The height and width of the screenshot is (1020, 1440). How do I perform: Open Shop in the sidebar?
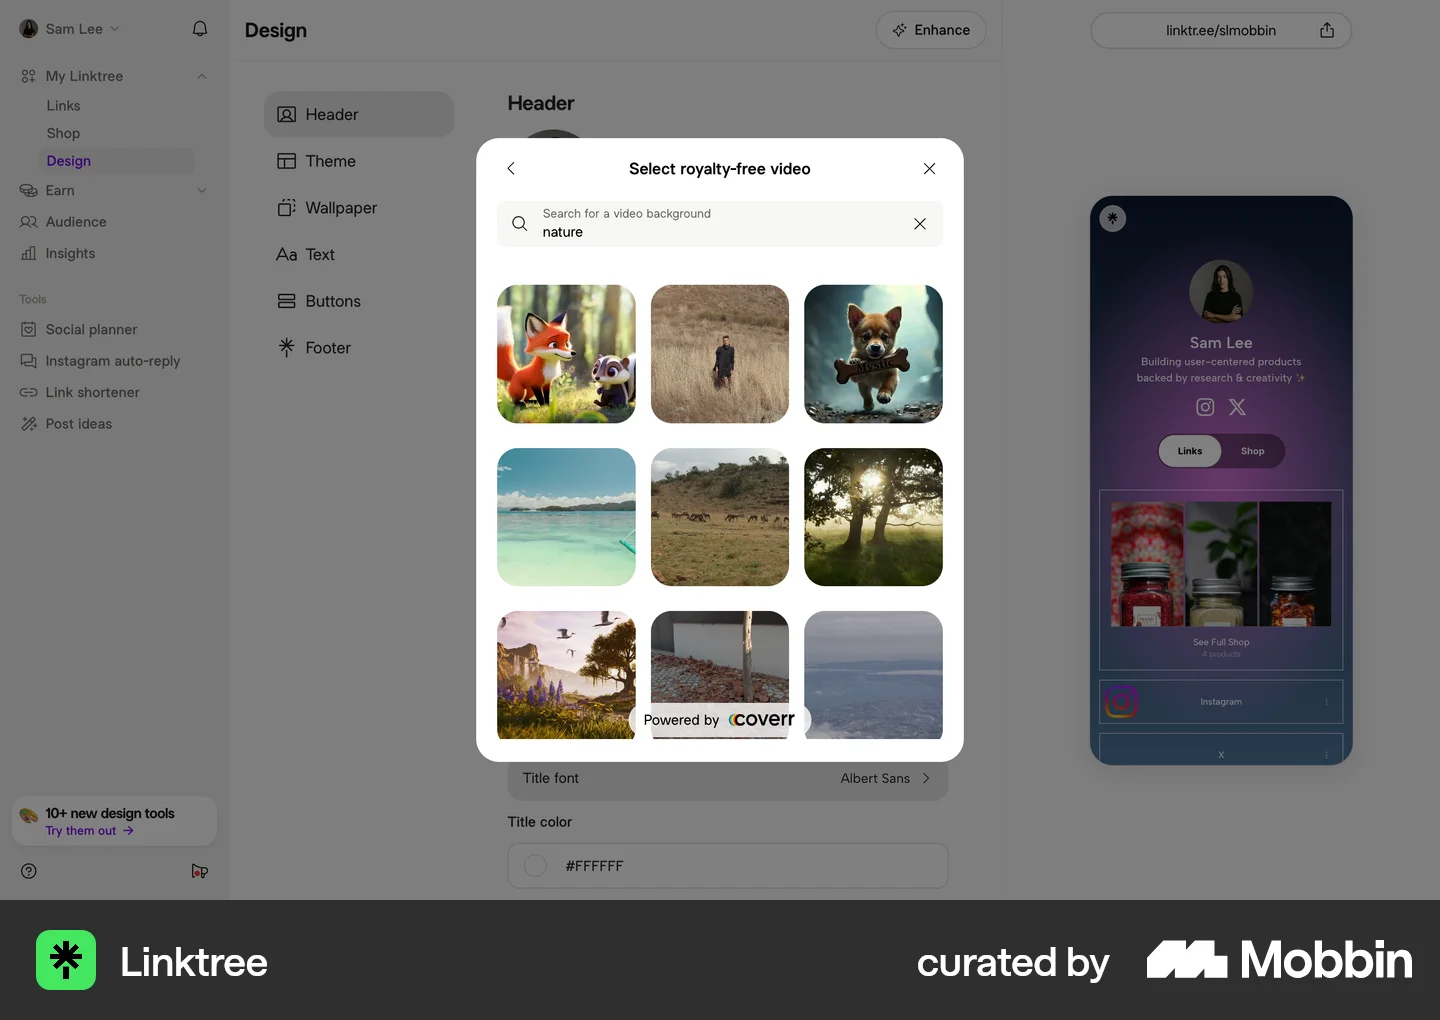pos(63,134)
